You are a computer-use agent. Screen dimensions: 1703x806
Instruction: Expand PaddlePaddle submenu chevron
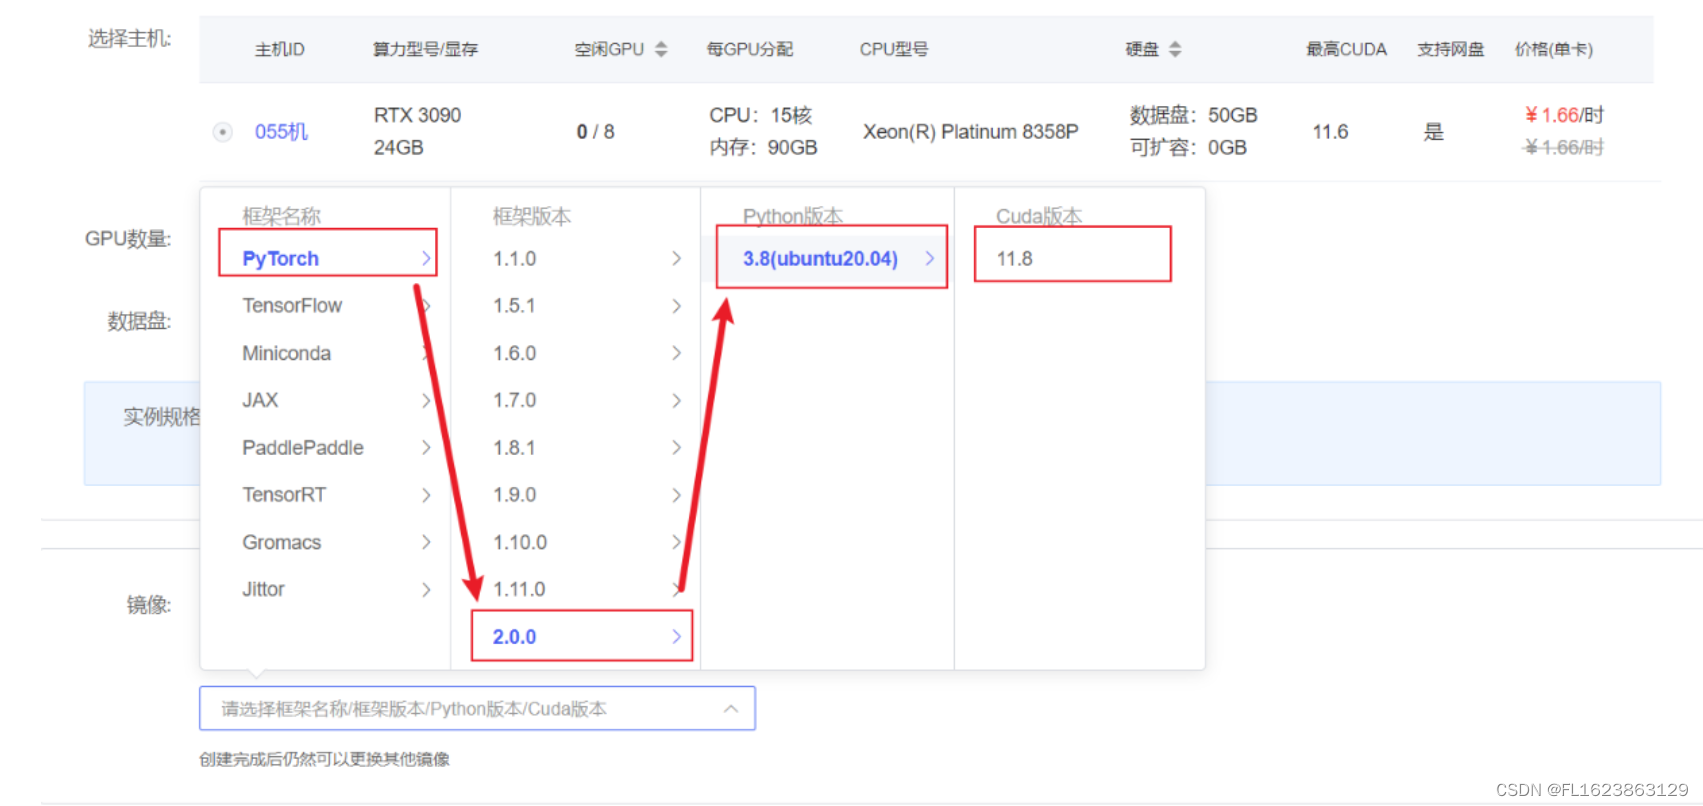(426, 448)
